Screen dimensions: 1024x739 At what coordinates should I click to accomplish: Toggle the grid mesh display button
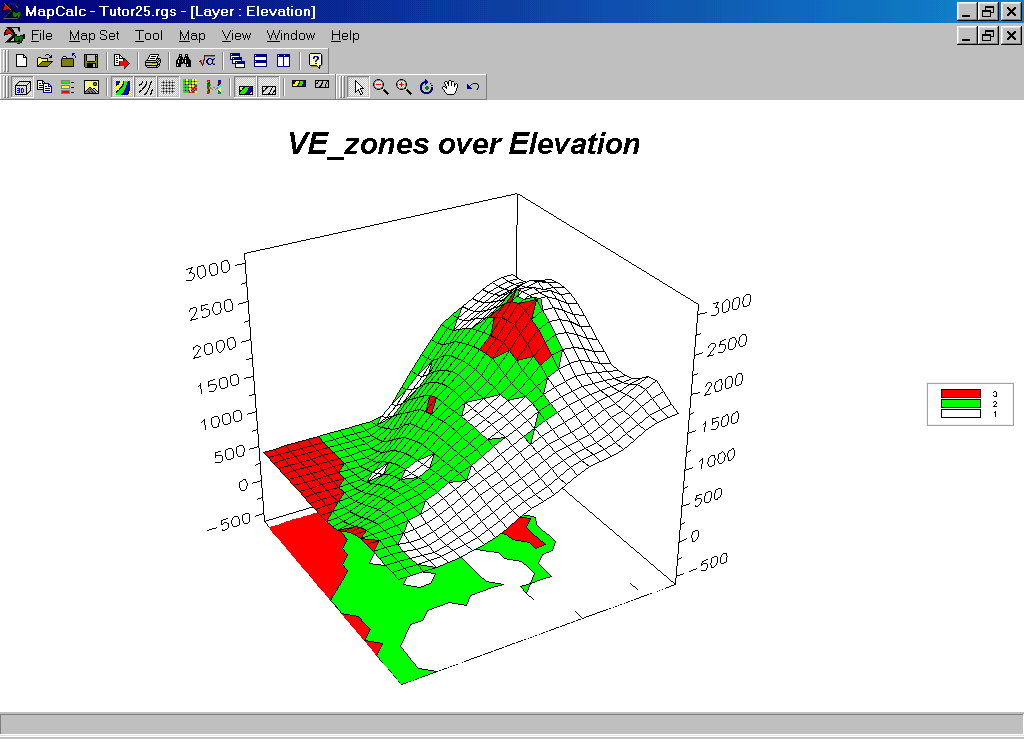click(168, 87)
